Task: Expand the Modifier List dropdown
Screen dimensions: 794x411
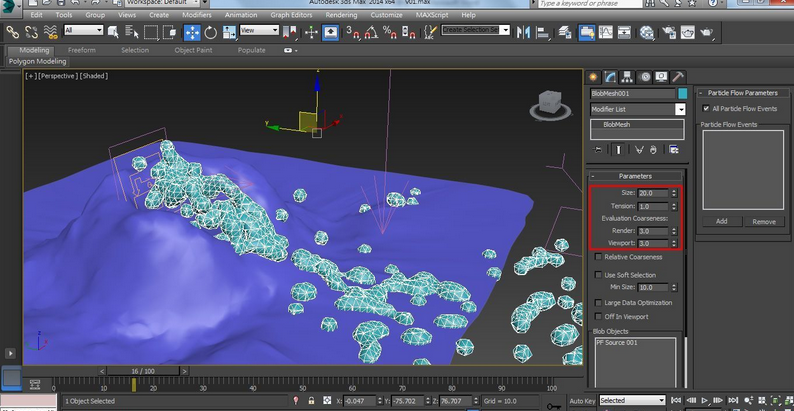Action: coord(680,109)
